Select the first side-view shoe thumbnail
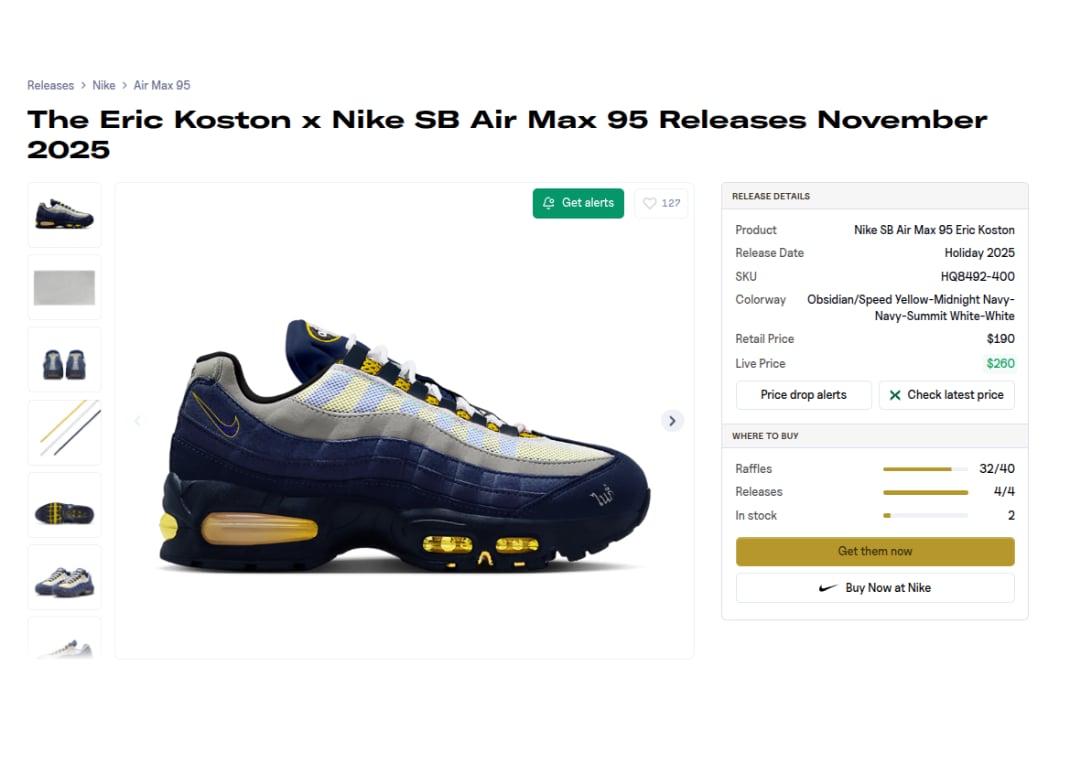The height and width of the screenshot is (760, 1070). pos(64,215)
